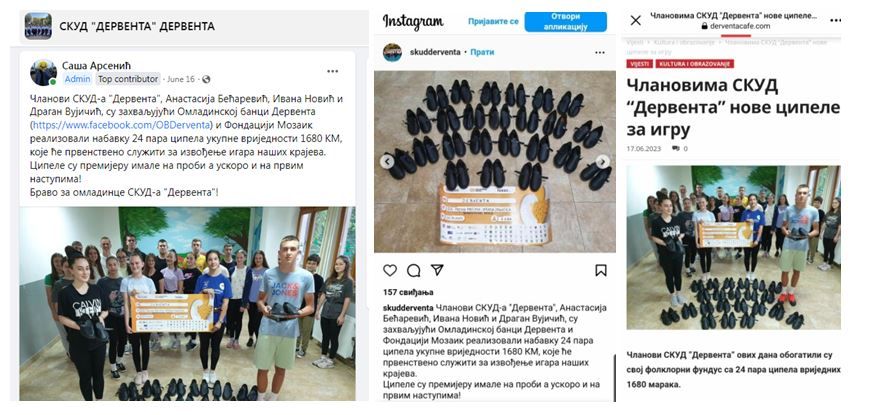
Task: Share the Instagram post via the paper plane
Action: point(437,270)
